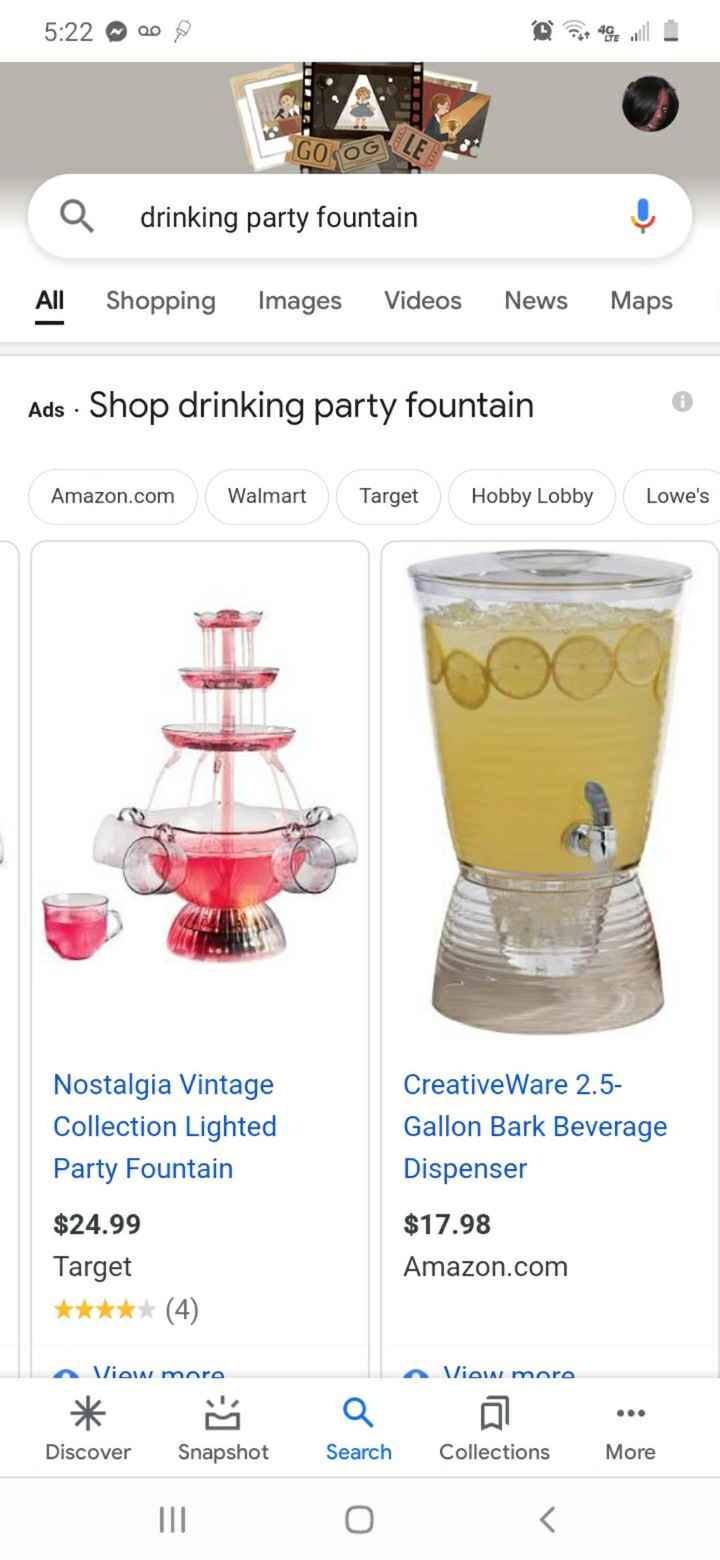This screenshot has width=720, height=1560.
Task: Open the More menu in bottom navigation
Action: [630, 1428]
